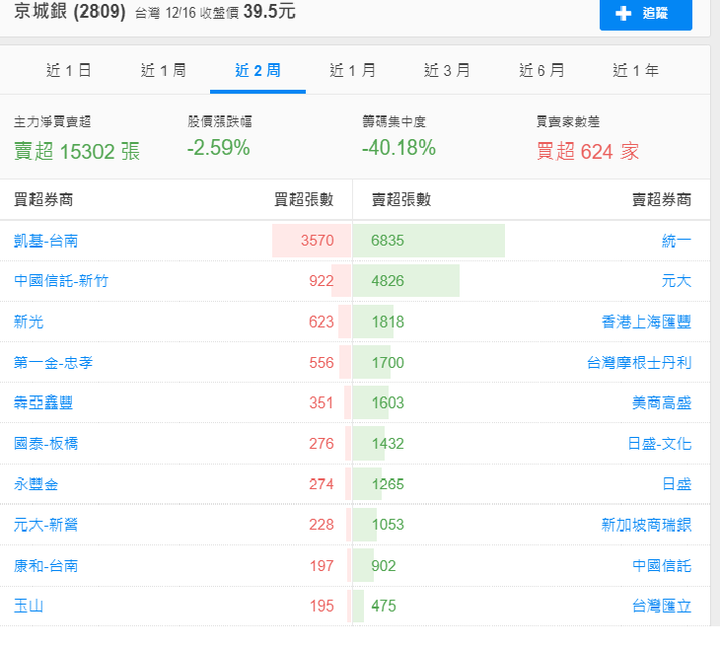The width and height of the screenshot is (720, 647).
Task: Click the 籌碼集中度 label
Action: point(394,122)
